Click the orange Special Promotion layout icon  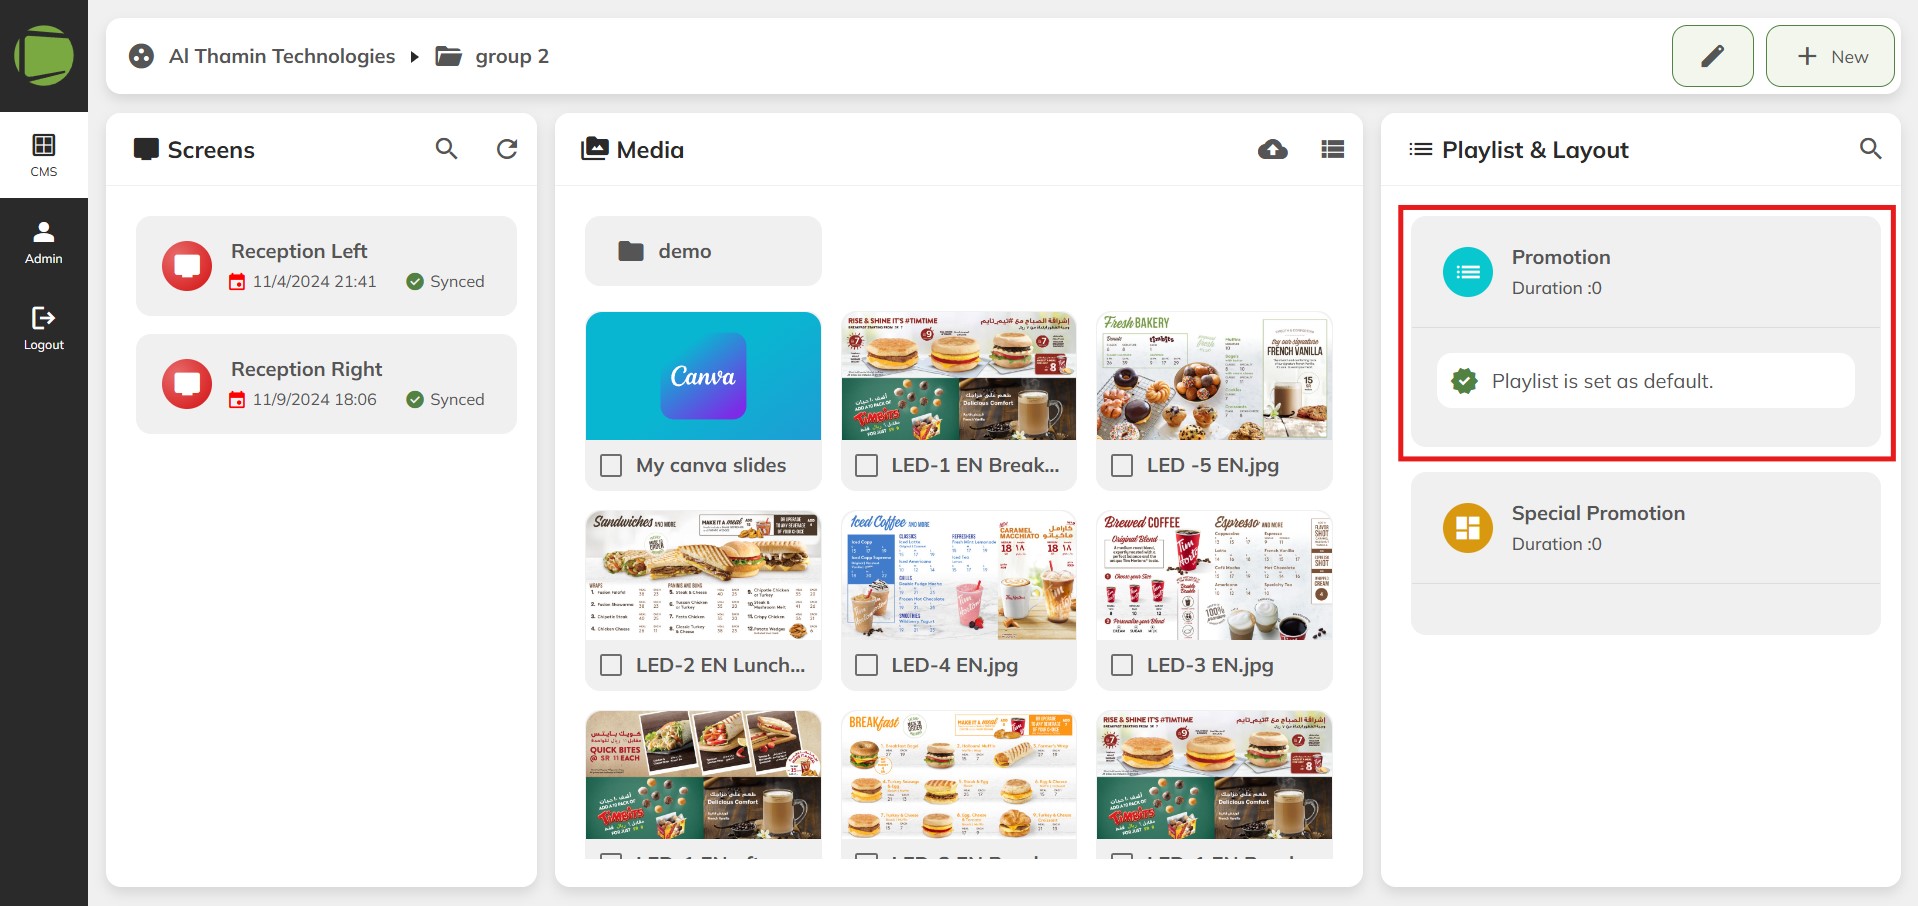click(1468, 528)
